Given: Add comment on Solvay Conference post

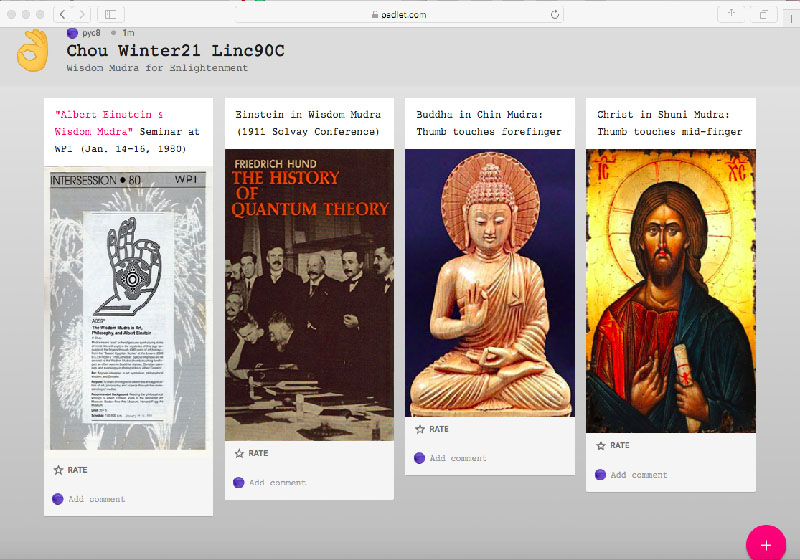Looking at the screenshot, I should pos(278,482).
